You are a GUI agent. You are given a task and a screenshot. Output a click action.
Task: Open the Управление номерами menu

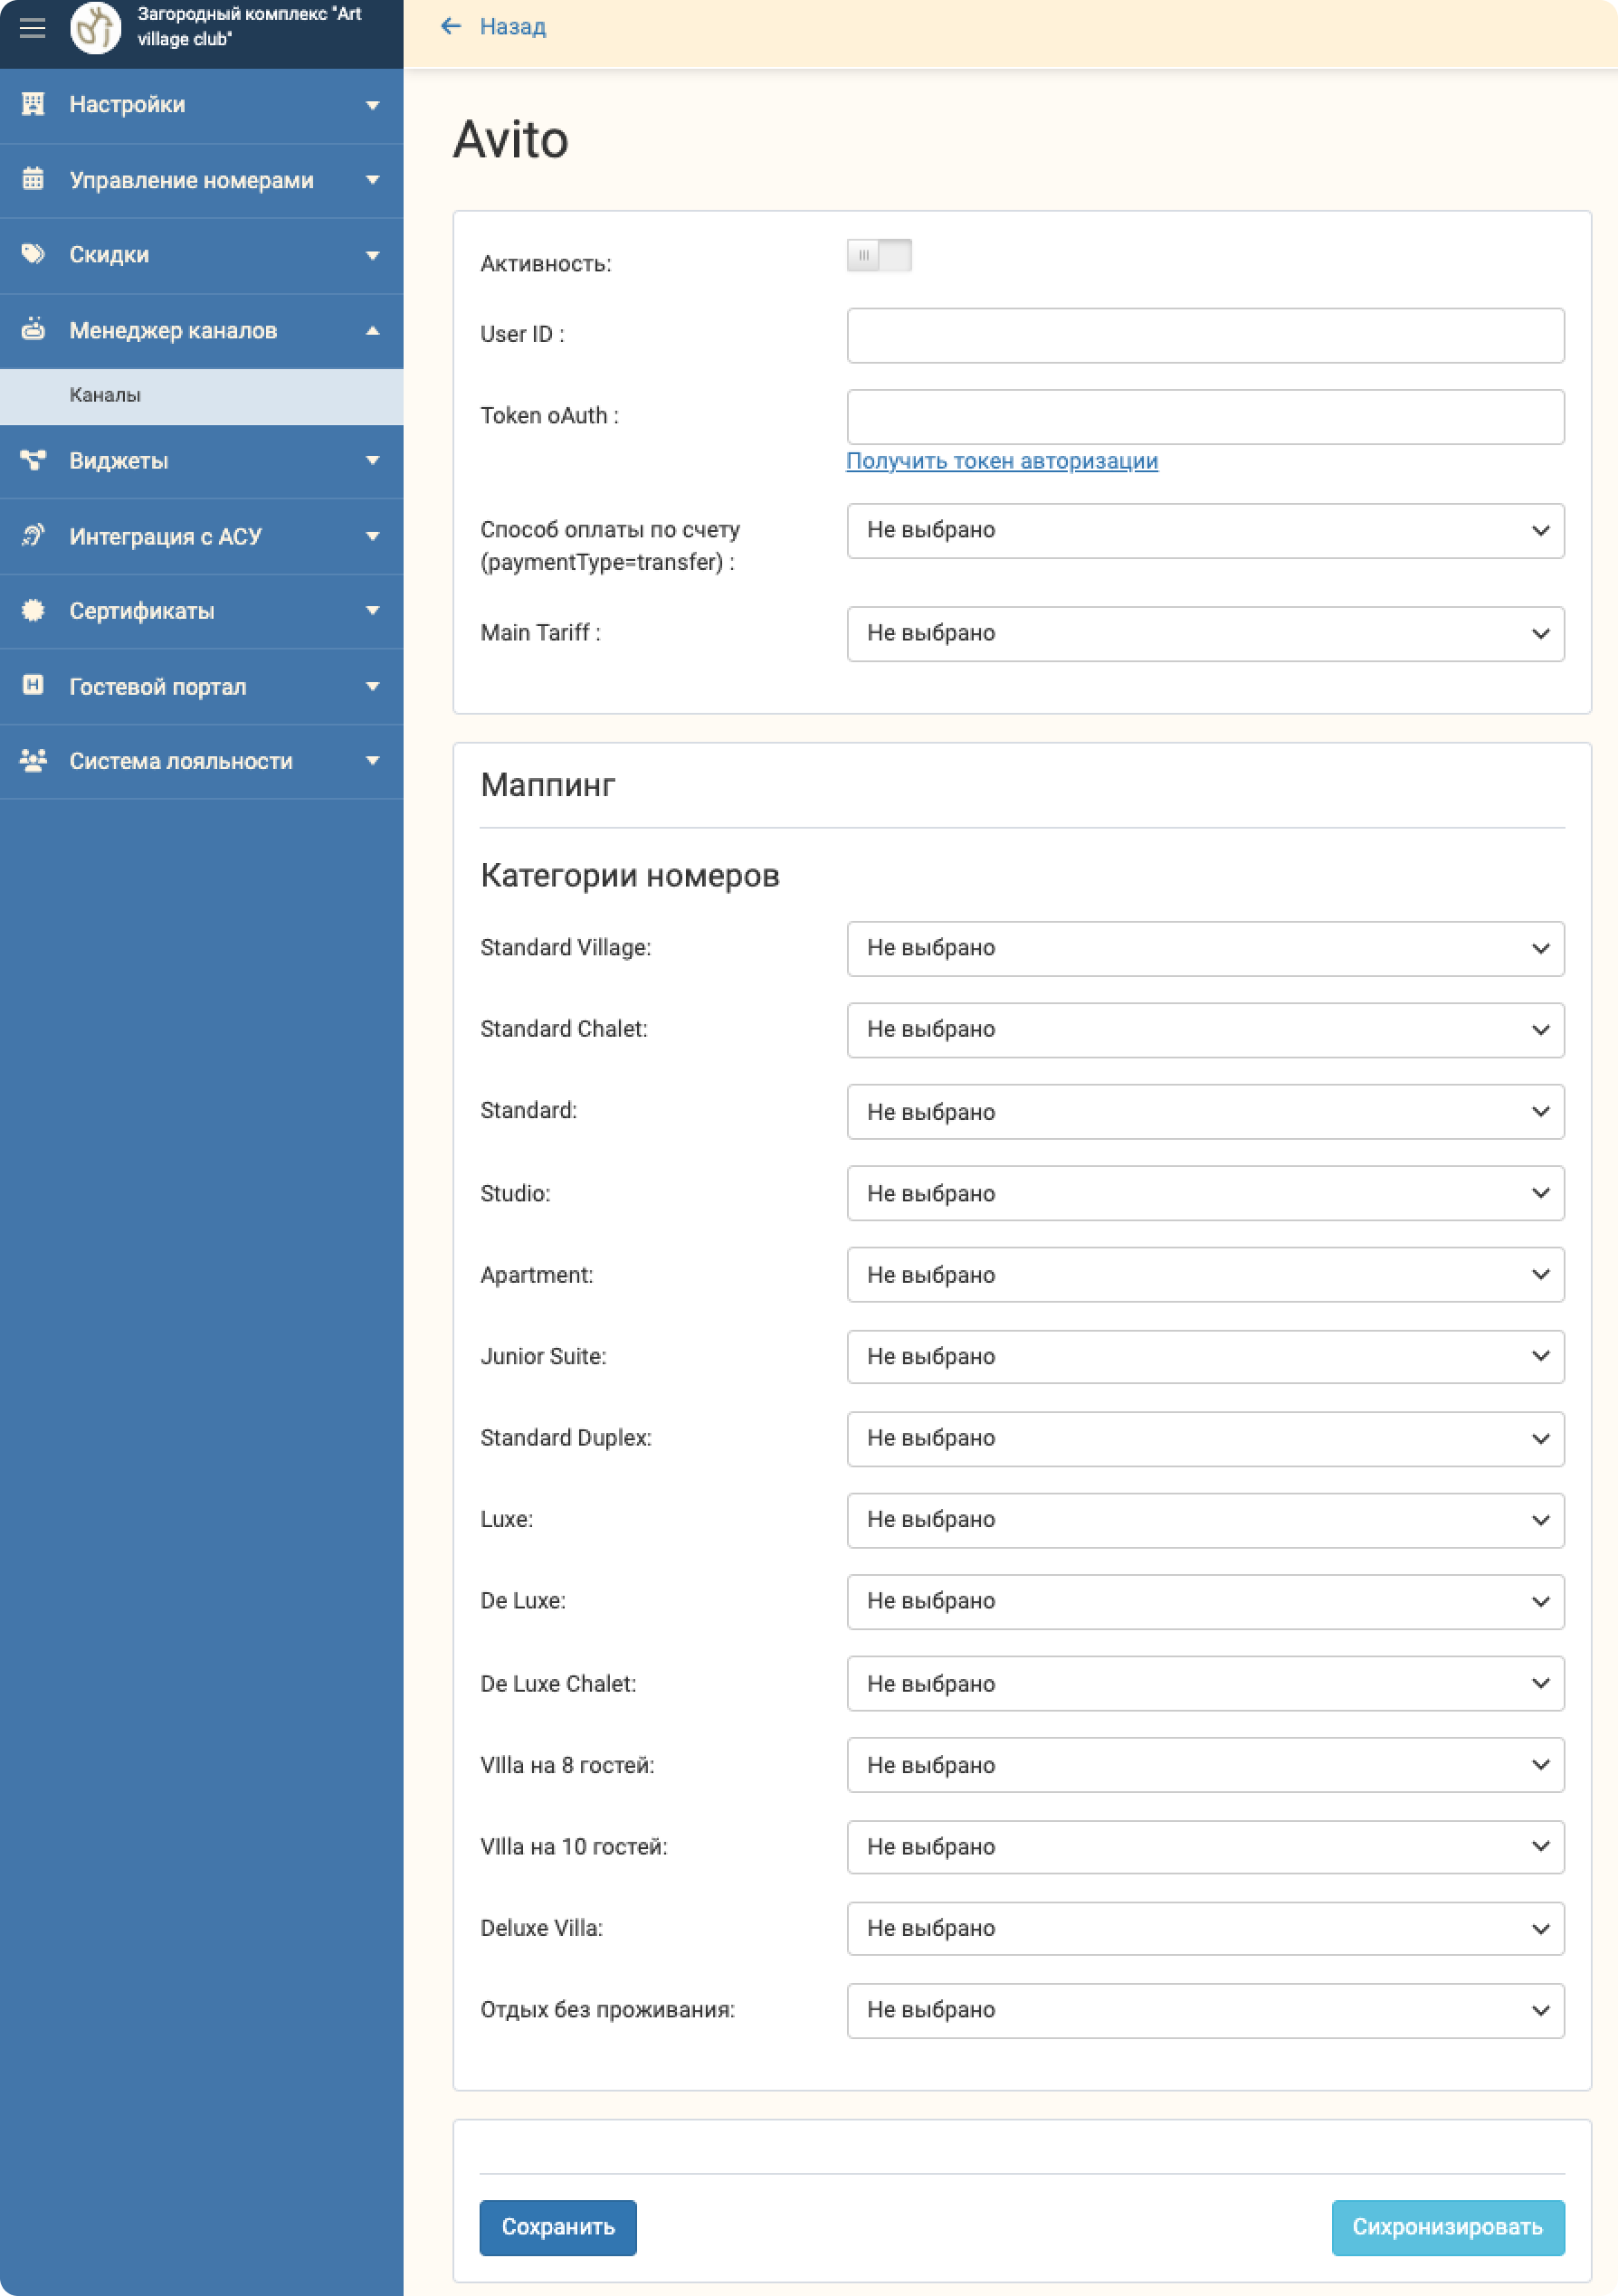[202, 180]
